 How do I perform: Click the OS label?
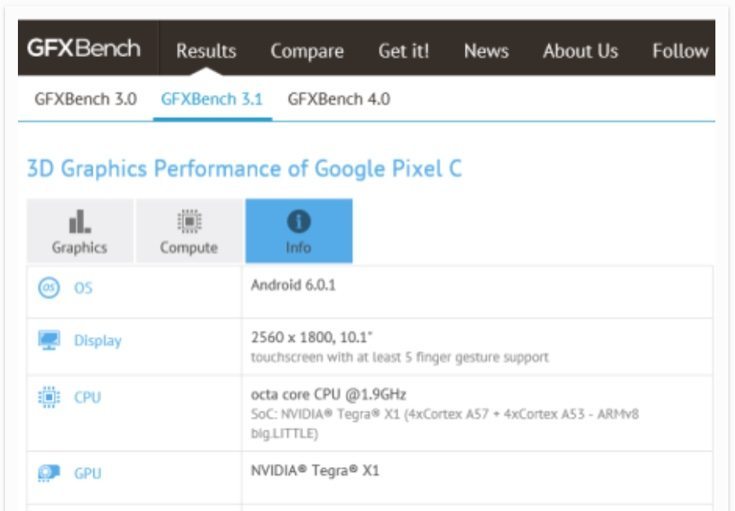[83, 288]
